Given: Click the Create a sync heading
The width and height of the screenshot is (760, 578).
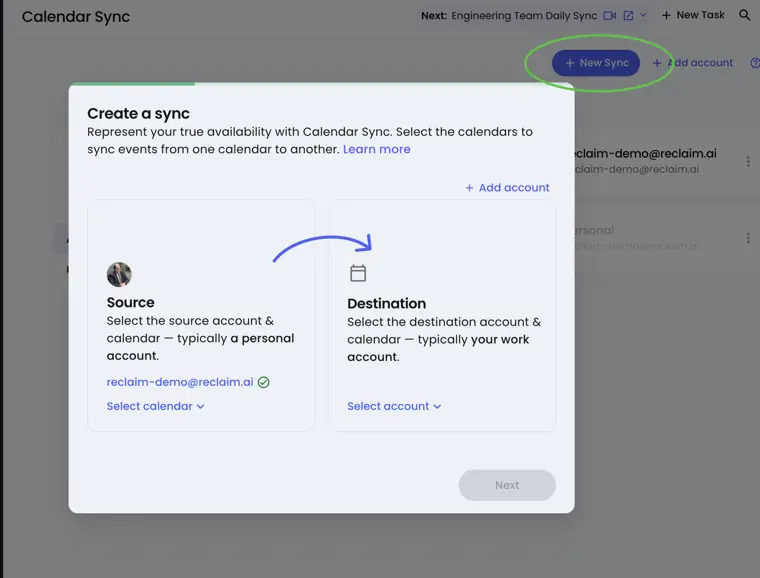Looking at the screenshot, I should tap(139, 113).
